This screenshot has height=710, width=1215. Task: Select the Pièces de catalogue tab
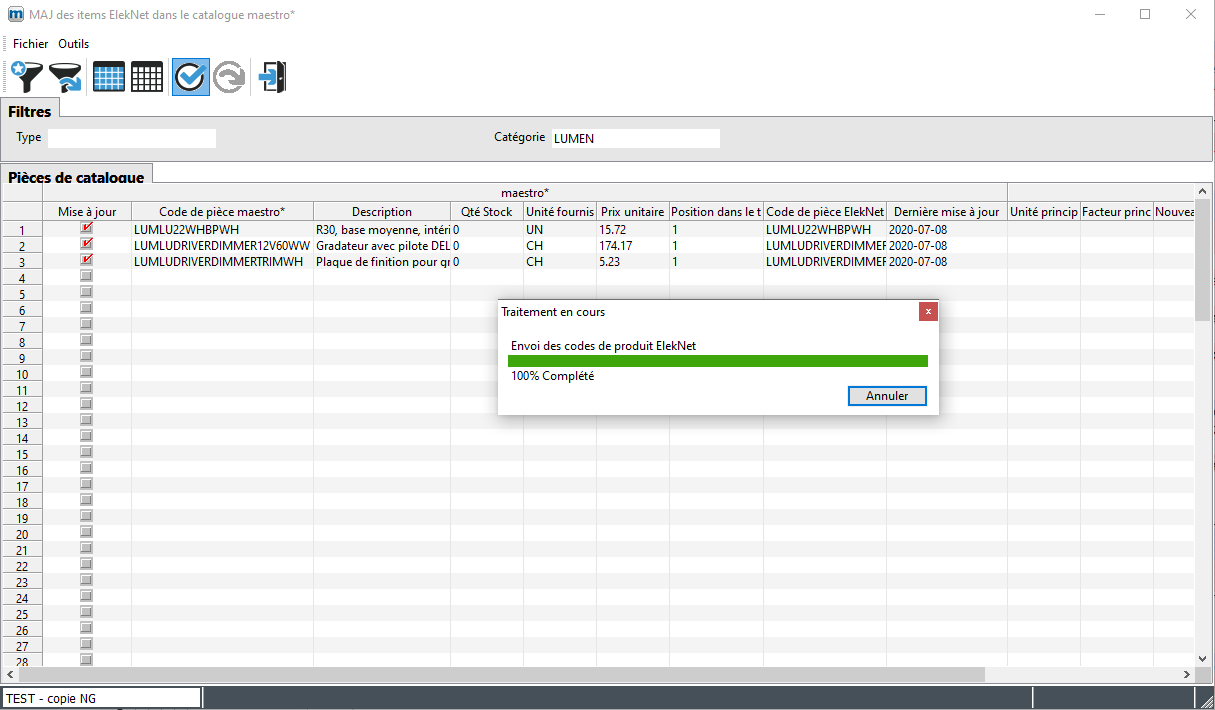pyautogui.click(x=76, y=177)
